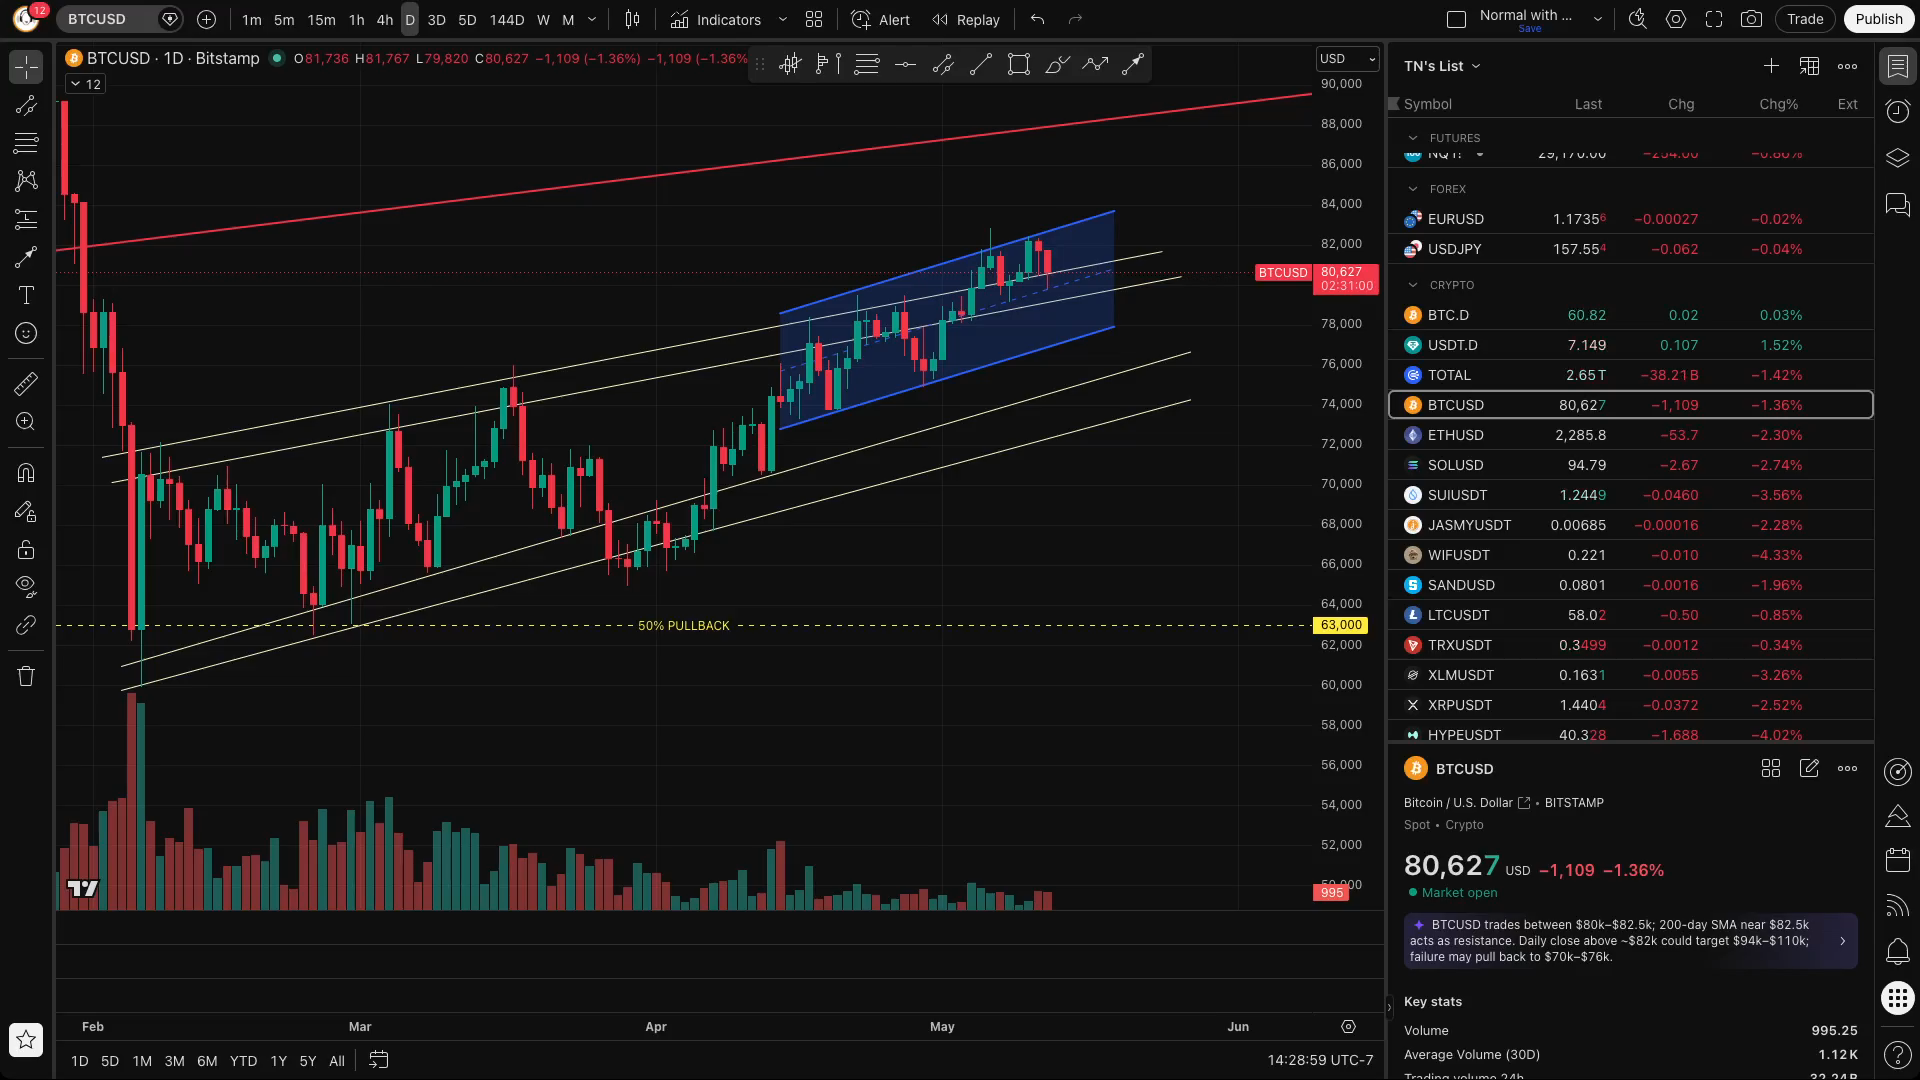Toggle Bar Replay mode
Image resolution: width=1920 pixels, height=1080 pixels.
(x=965, y=19)
